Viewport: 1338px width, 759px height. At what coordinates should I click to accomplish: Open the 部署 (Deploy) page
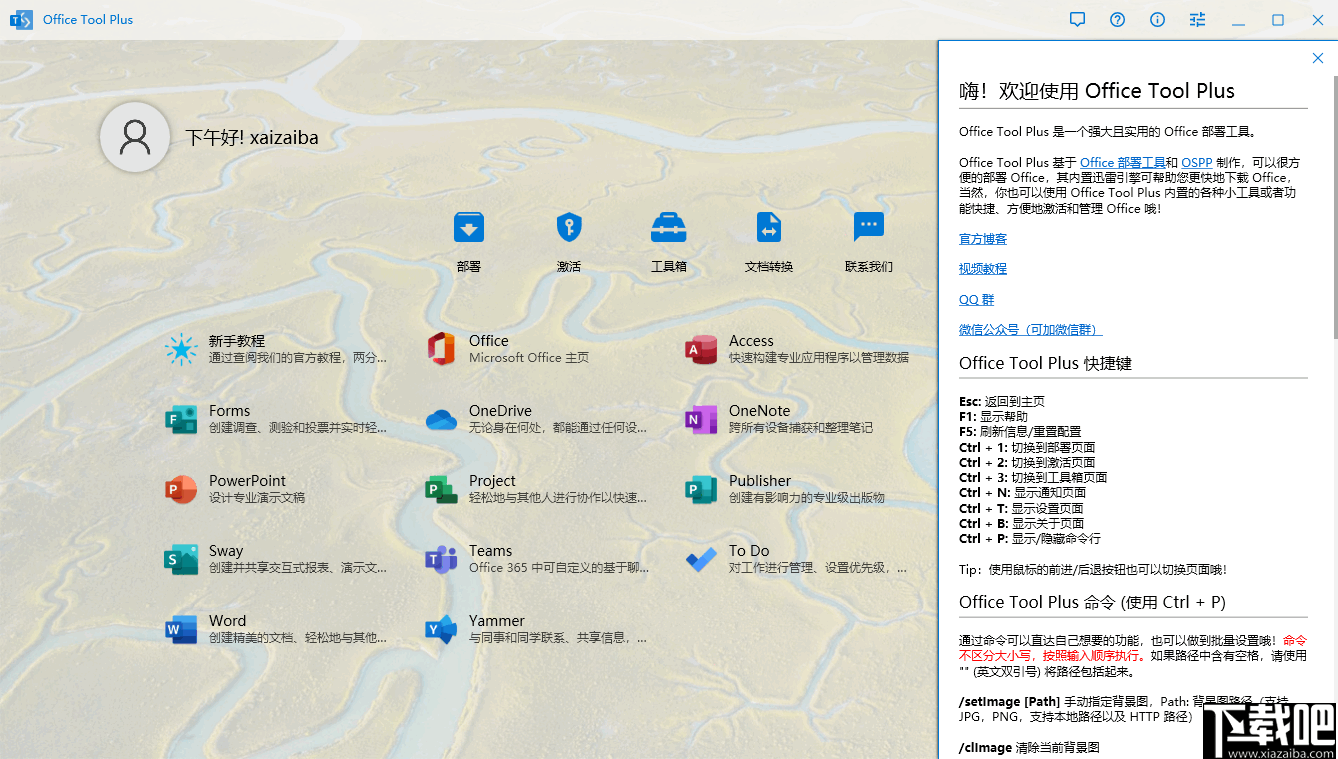(x=468, y=240)
